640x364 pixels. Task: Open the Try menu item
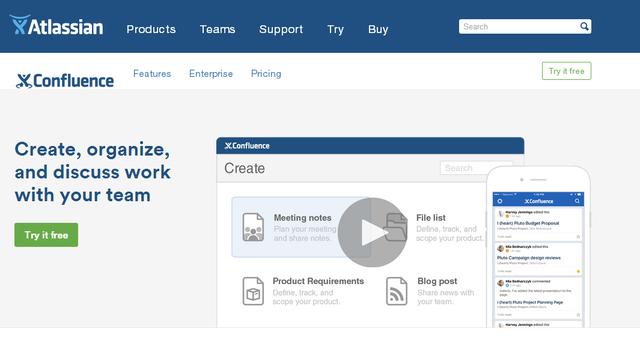pos(336,29)
